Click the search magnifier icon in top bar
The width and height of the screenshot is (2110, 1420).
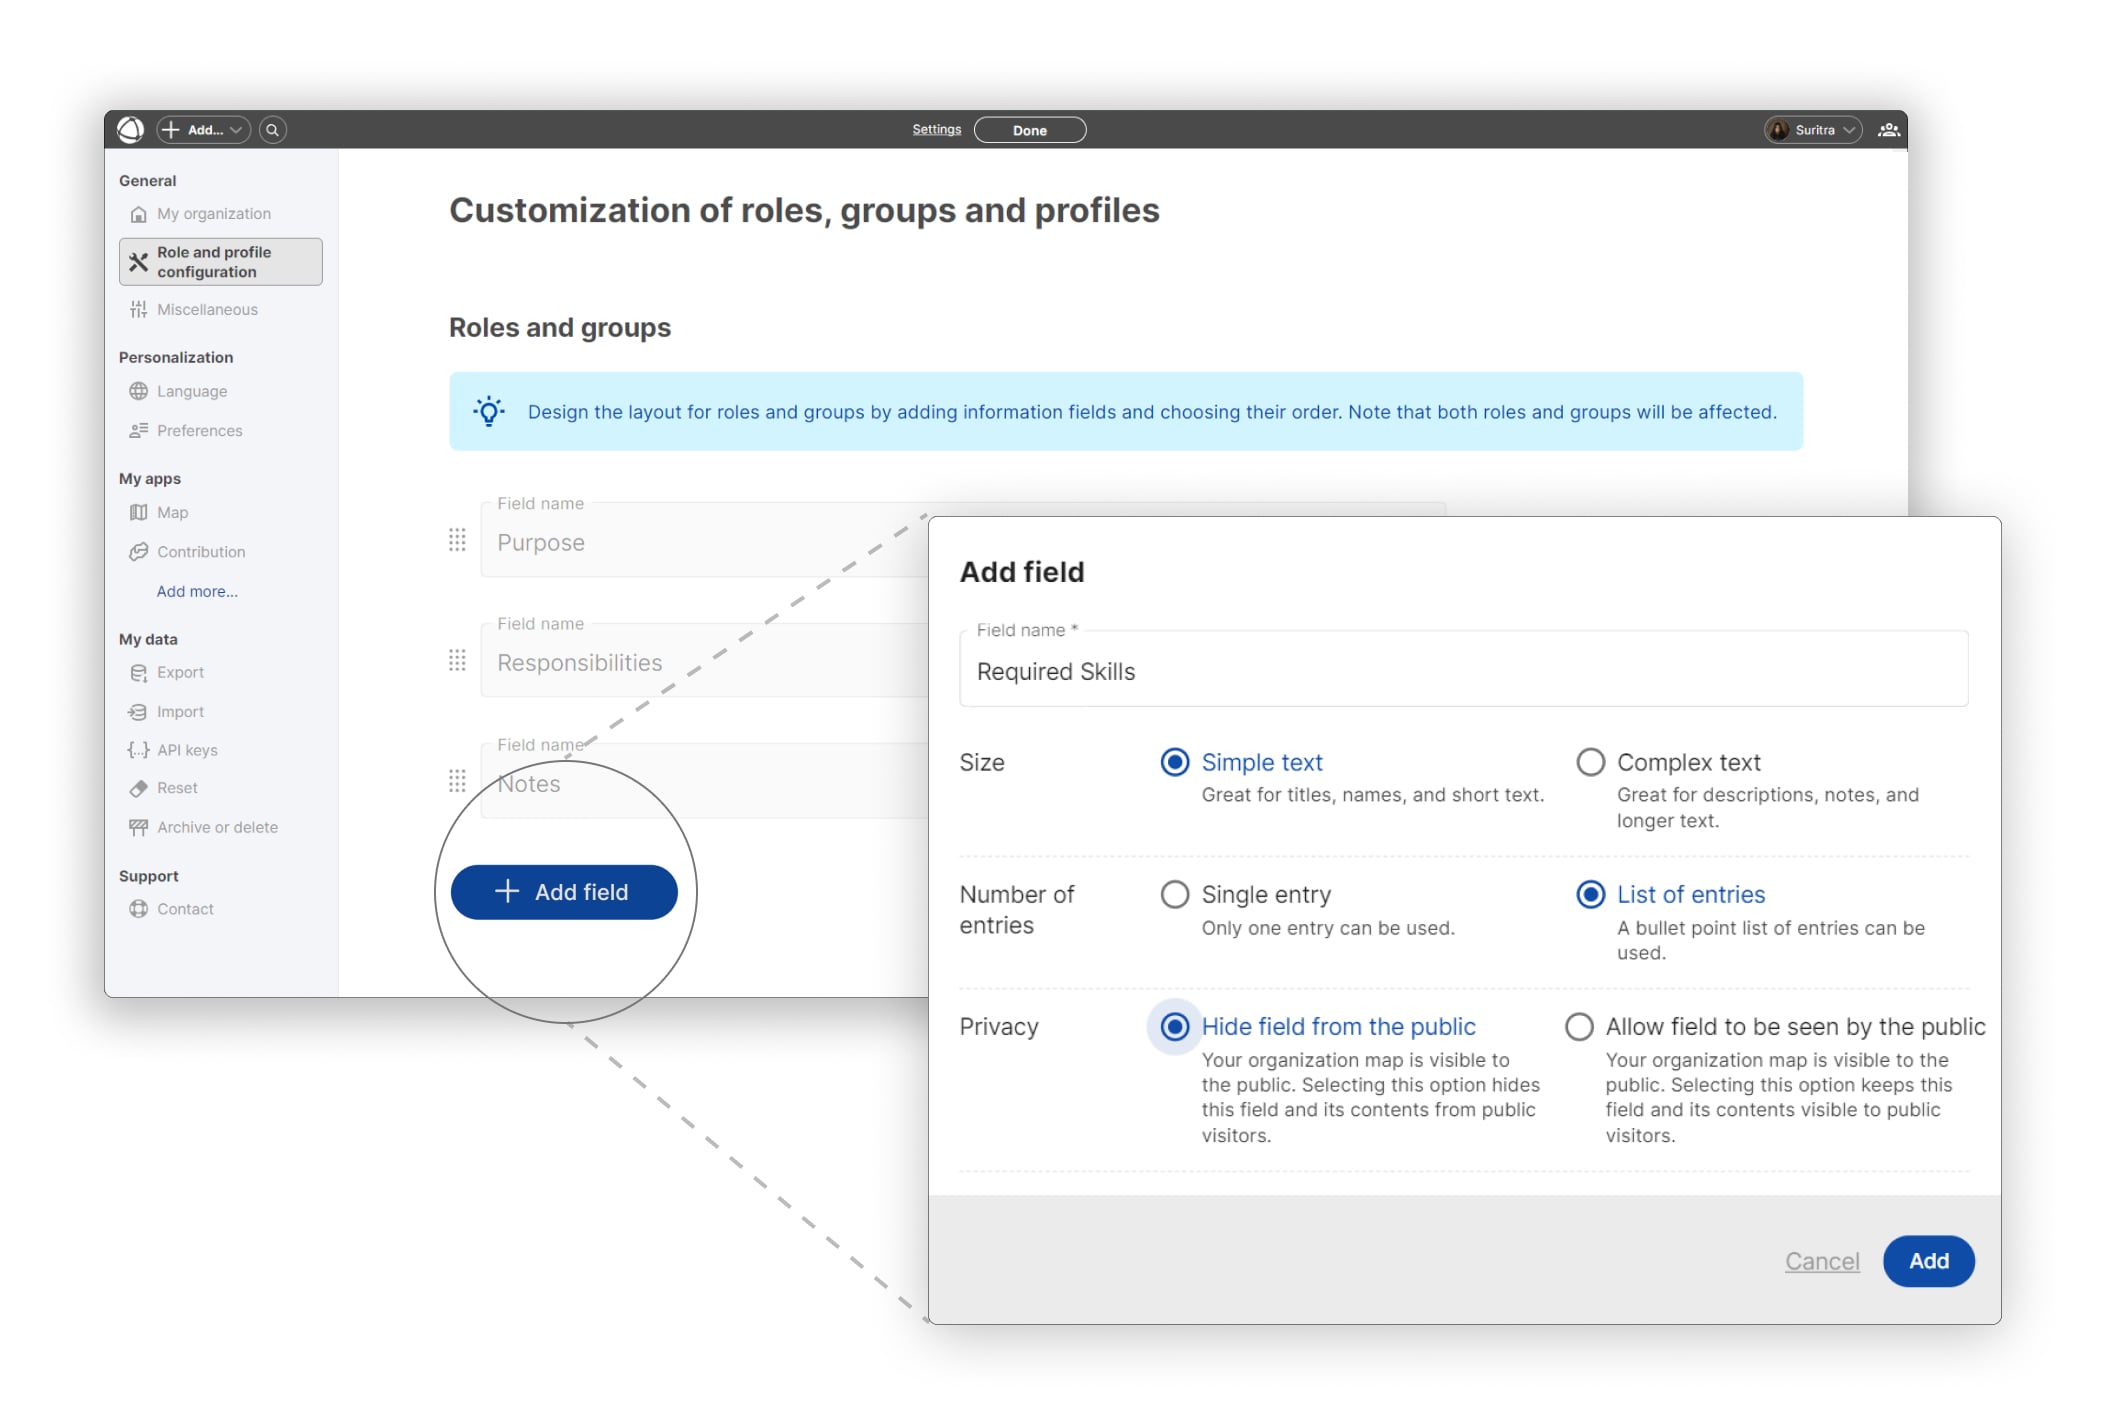click(x=272, y=130)
